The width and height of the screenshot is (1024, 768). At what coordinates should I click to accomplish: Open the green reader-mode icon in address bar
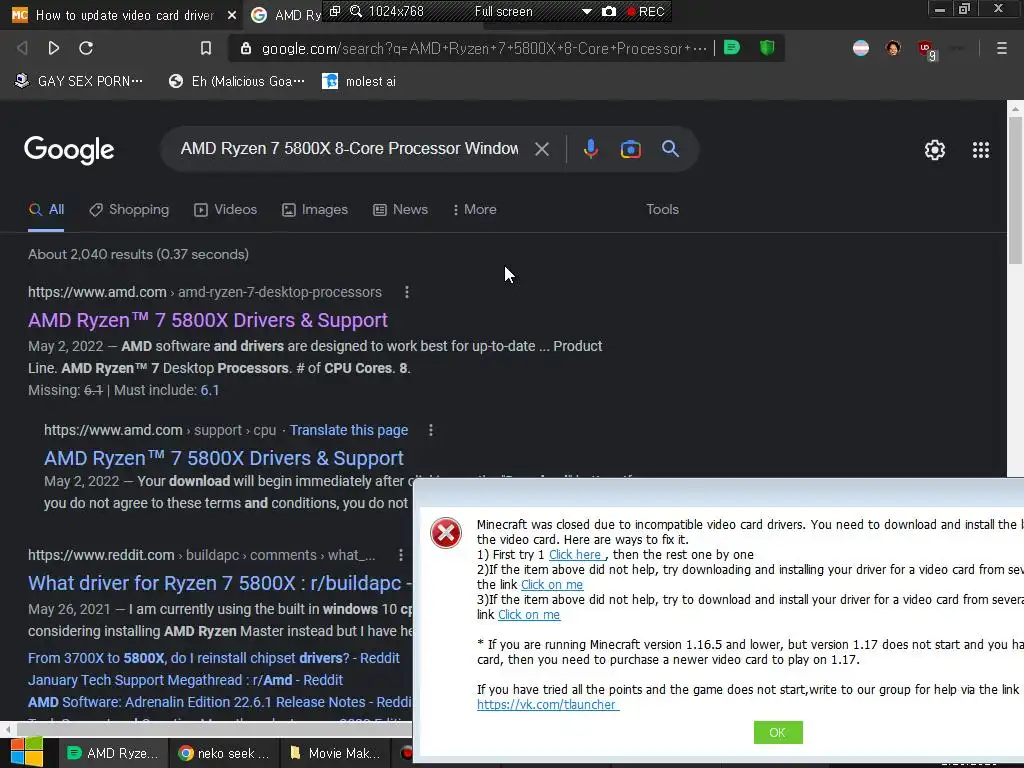[x=732, y=48]
